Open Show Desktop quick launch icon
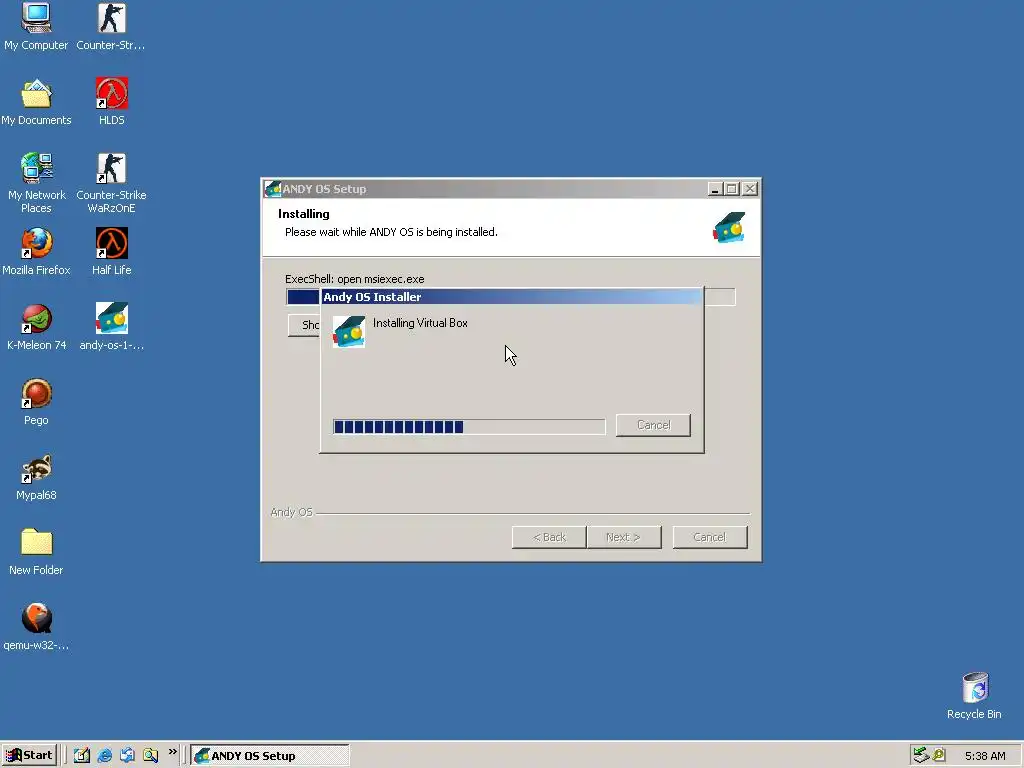 pos(82,755)
